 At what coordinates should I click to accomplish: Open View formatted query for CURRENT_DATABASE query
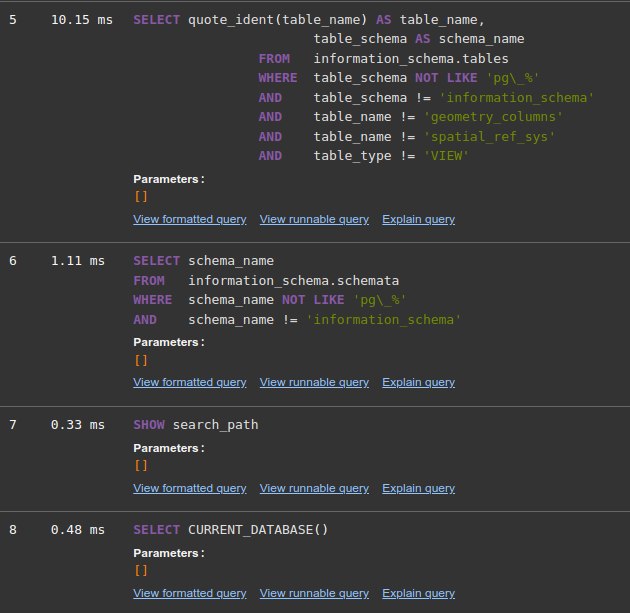190,593
